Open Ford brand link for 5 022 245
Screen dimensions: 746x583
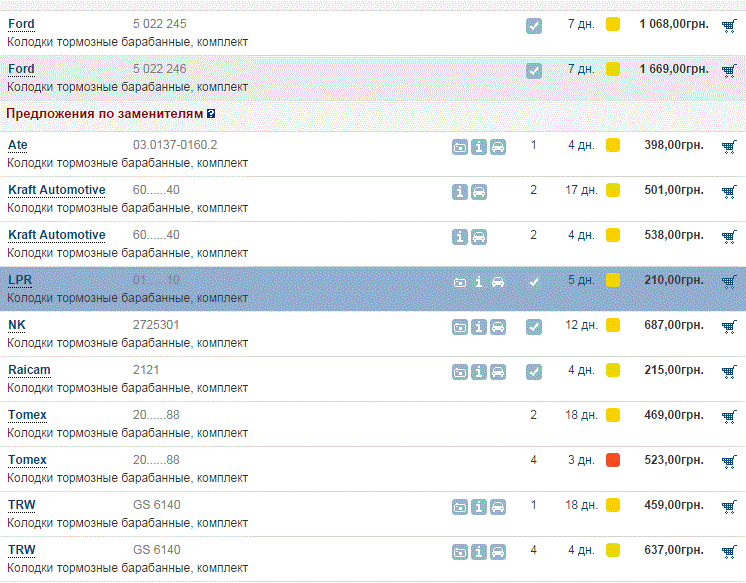click(x=21, y=24)
